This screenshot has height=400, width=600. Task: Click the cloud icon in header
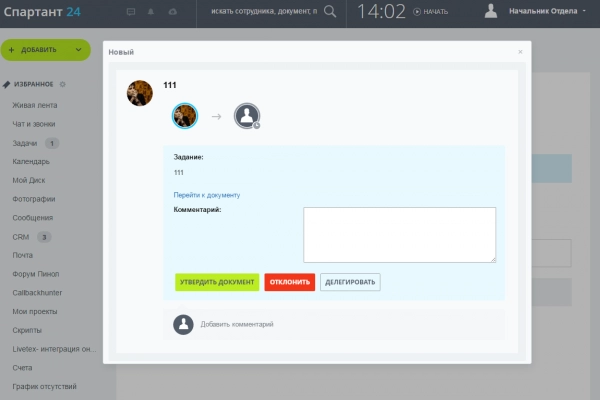[x=173, y=12]
